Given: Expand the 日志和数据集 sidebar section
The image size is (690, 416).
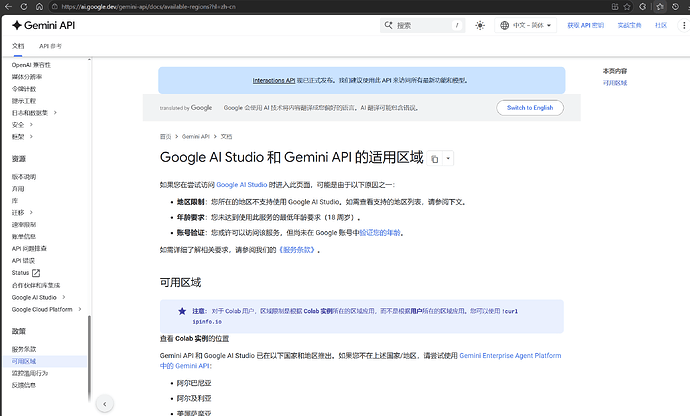Looking at the screenshot, I should coord(55,113).
